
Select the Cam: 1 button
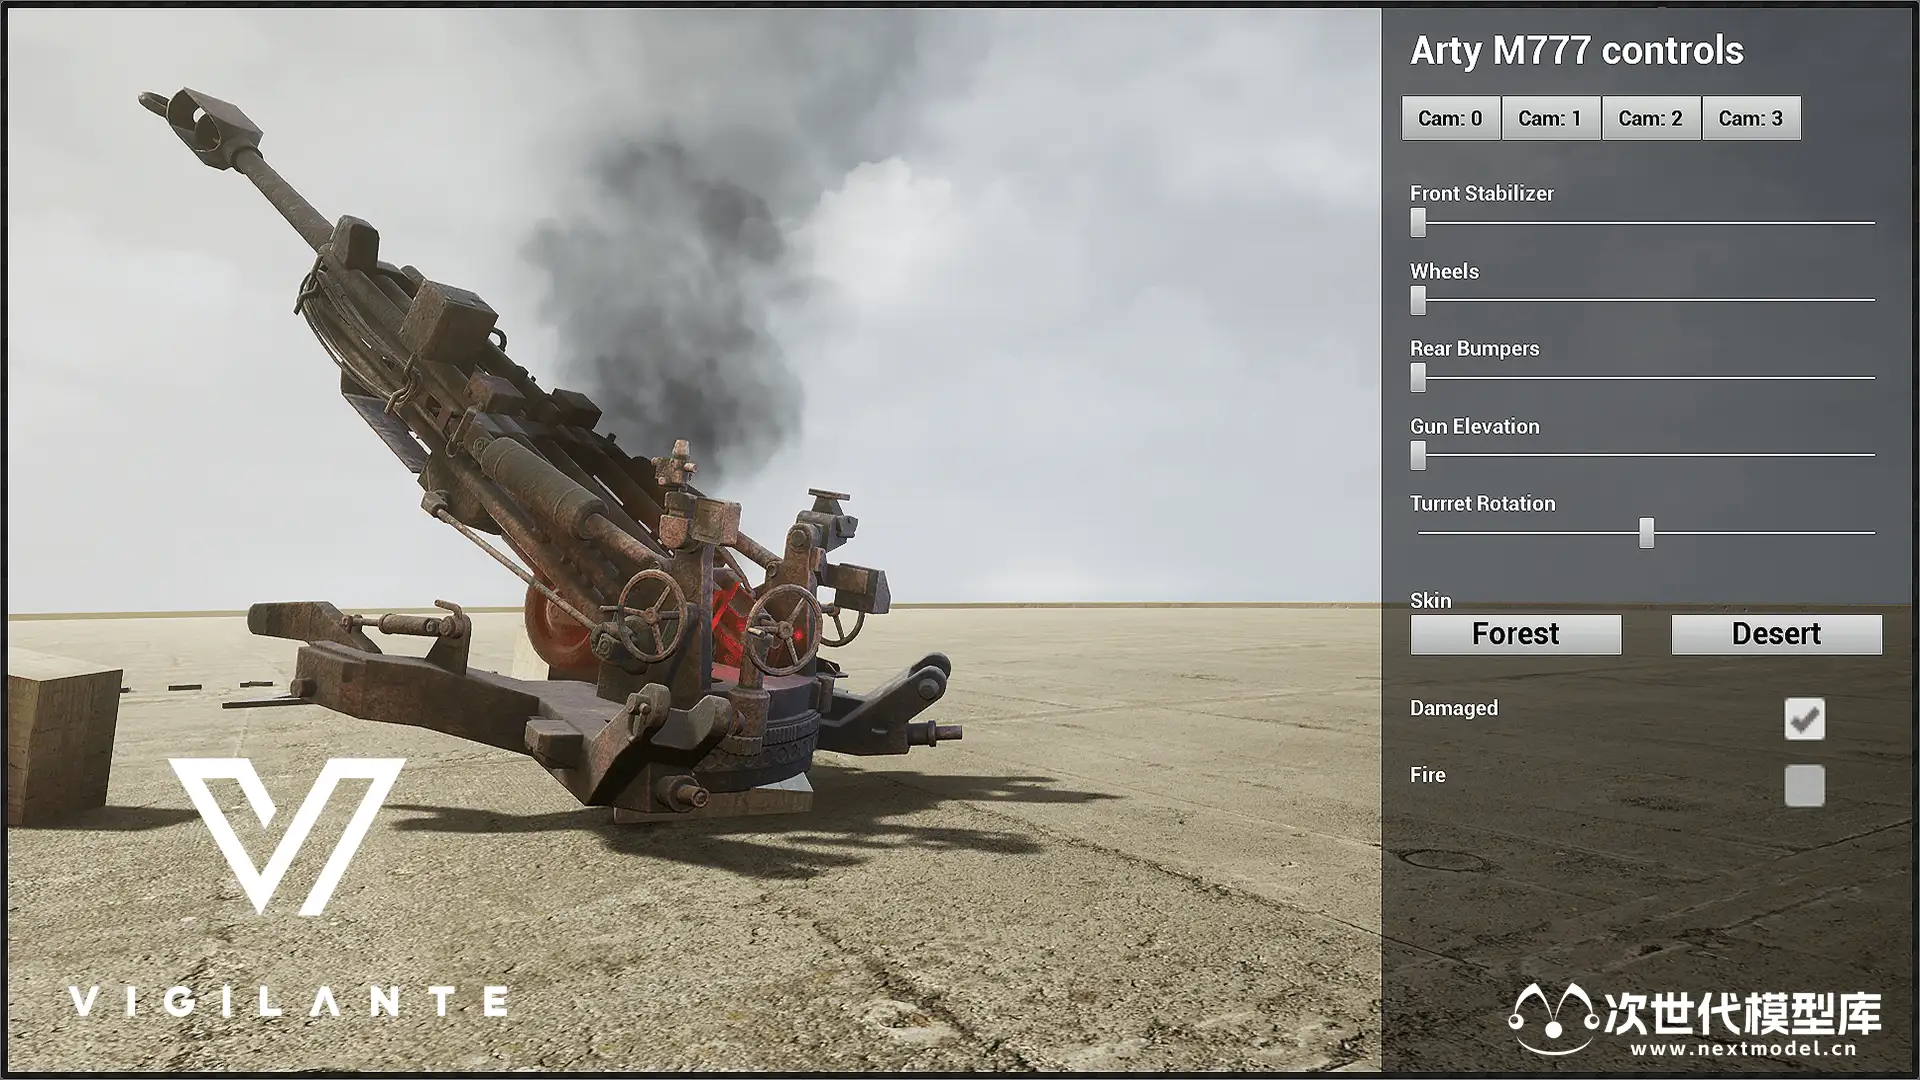coord(1550,118)
